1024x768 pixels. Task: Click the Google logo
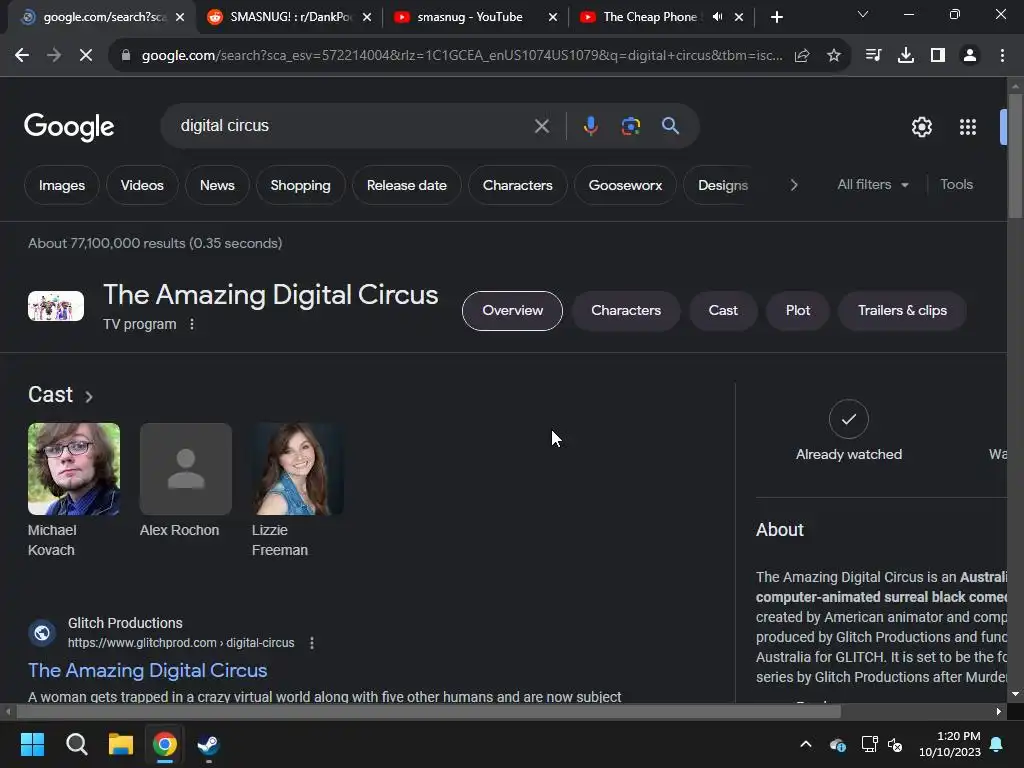pyautogui.click(x=69, y=127)
